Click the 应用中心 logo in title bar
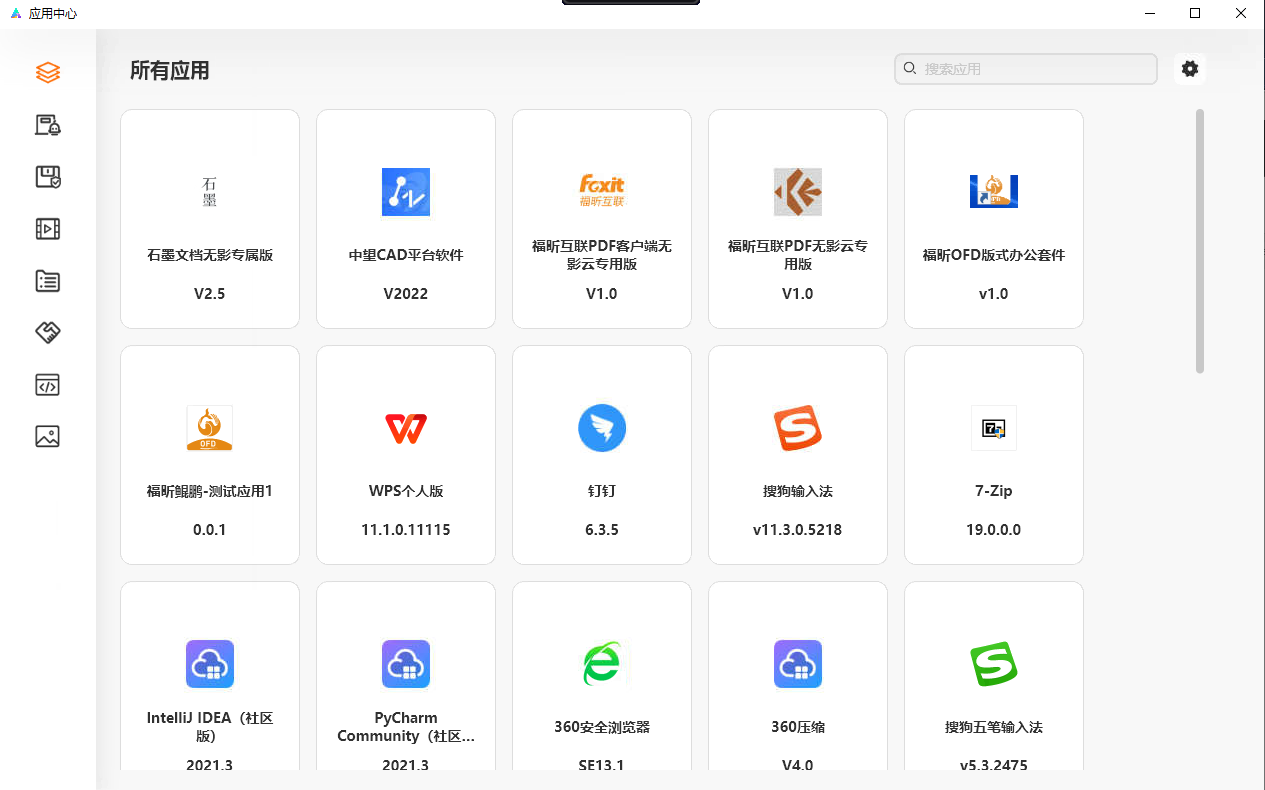 pos(16,14)
